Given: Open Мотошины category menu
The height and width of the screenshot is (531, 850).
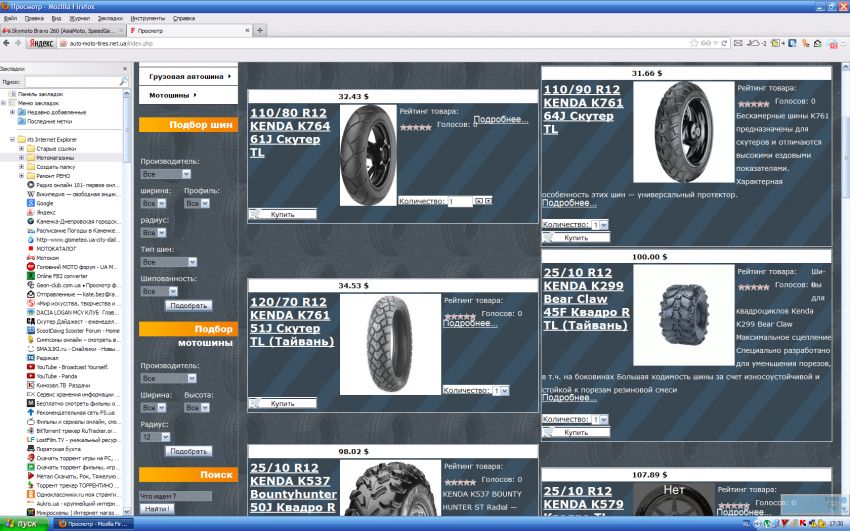Looking at the screenshot, I should click(x=188, y=95).
